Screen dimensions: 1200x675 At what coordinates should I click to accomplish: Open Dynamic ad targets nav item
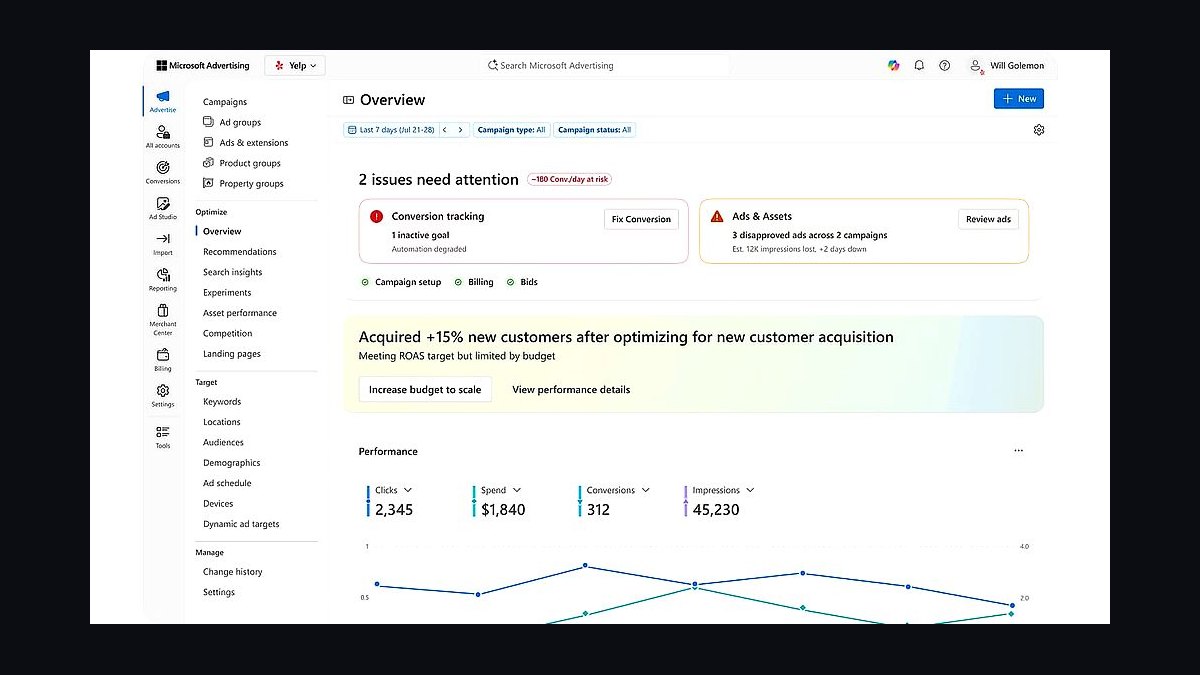coord(241,524)
